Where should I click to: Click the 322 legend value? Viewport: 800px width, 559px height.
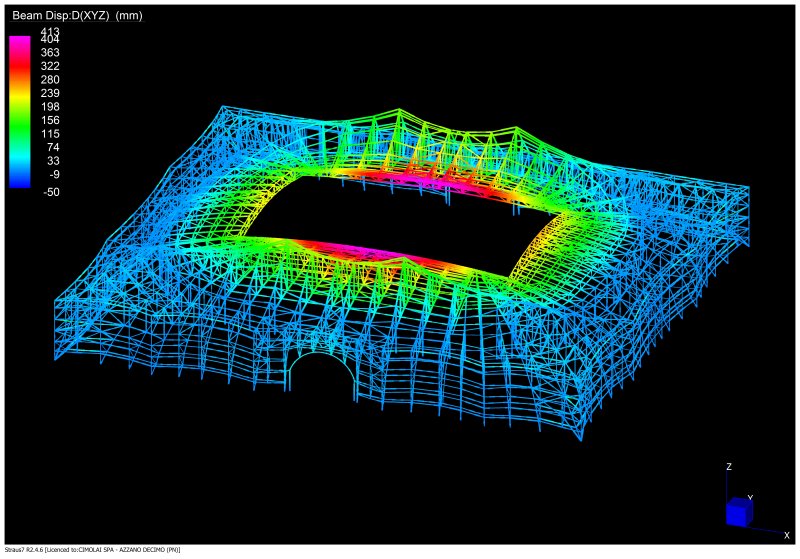pos(50,65)
